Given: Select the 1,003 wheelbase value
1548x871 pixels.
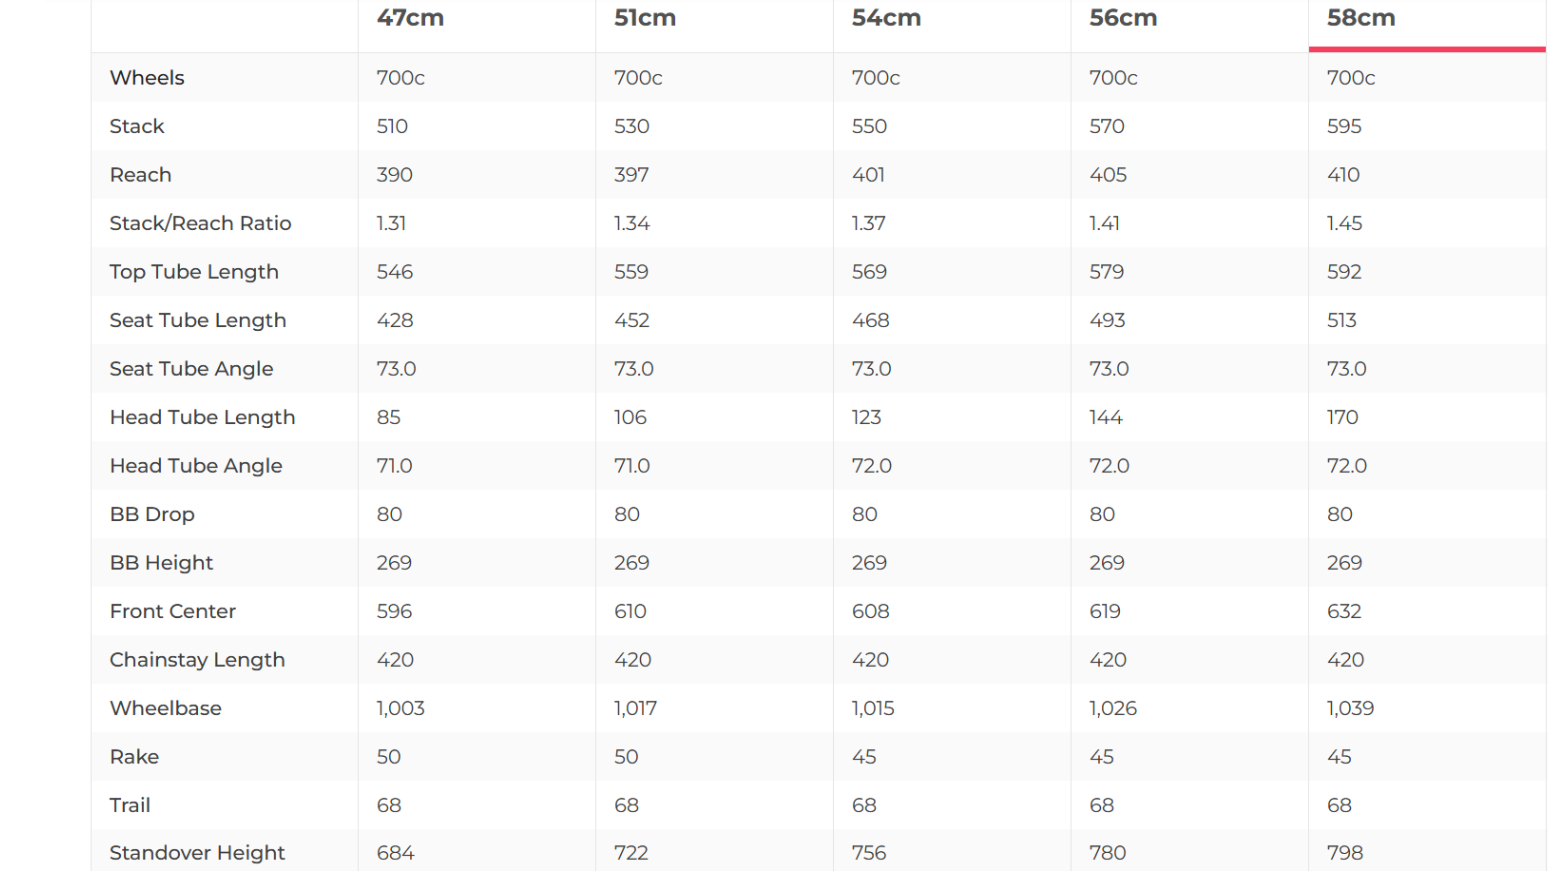Looking at the screenshot, I should [400, 708].
